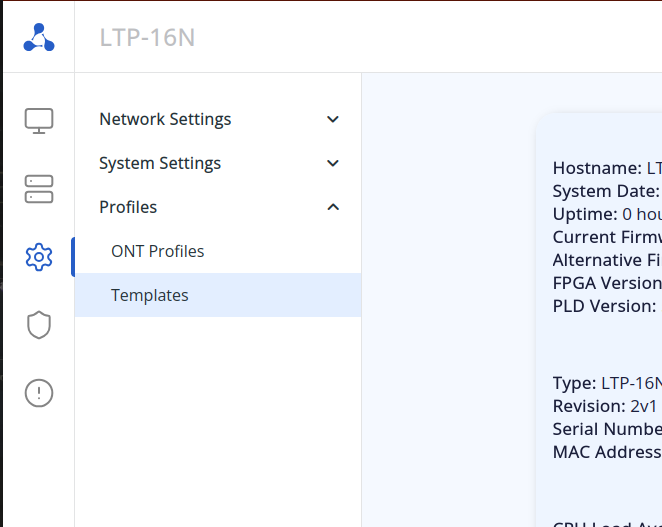This screenshot has width=662, height=527.
Task: Open the ONT Profiles submenu item
Action: (x=157, y=251)
